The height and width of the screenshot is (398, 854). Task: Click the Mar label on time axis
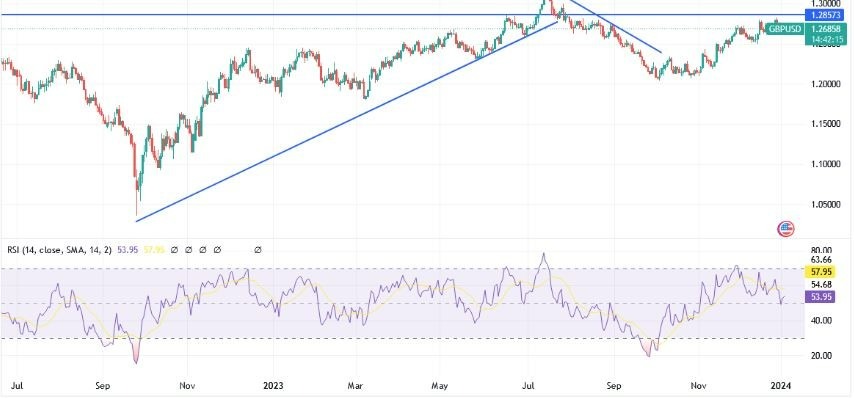pos(356,386)
